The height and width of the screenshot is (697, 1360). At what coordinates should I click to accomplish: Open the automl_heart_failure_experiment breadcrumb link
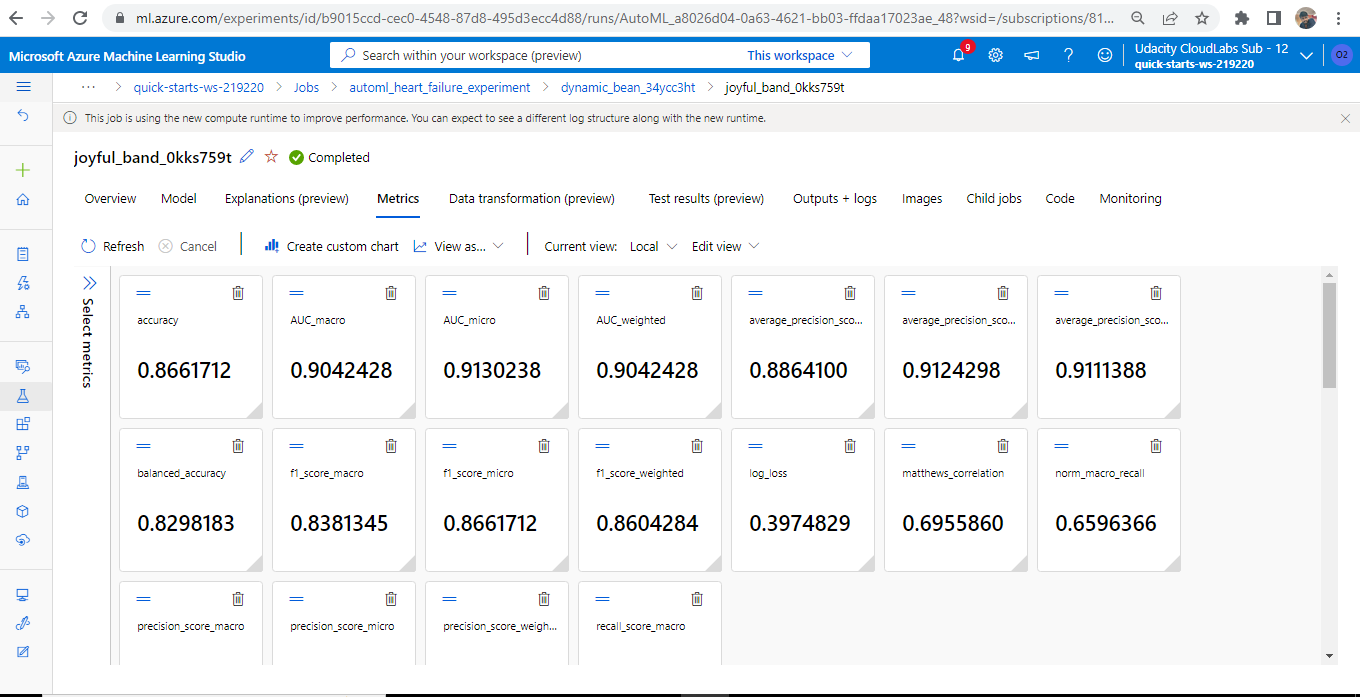coord(438,87)
